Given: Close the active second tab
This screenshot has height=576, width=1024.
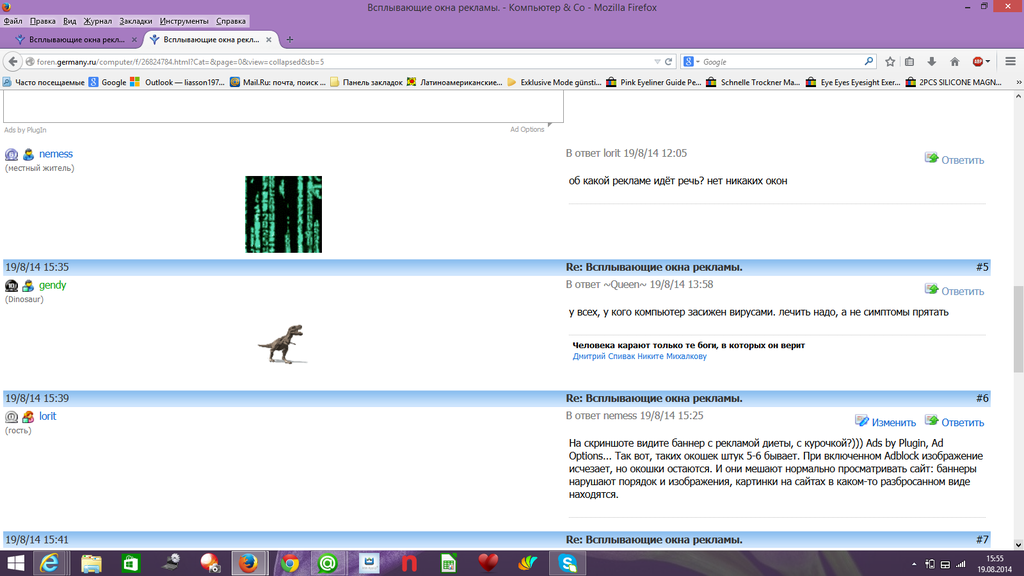Looking at the screenshot, I should pos(268,39).
